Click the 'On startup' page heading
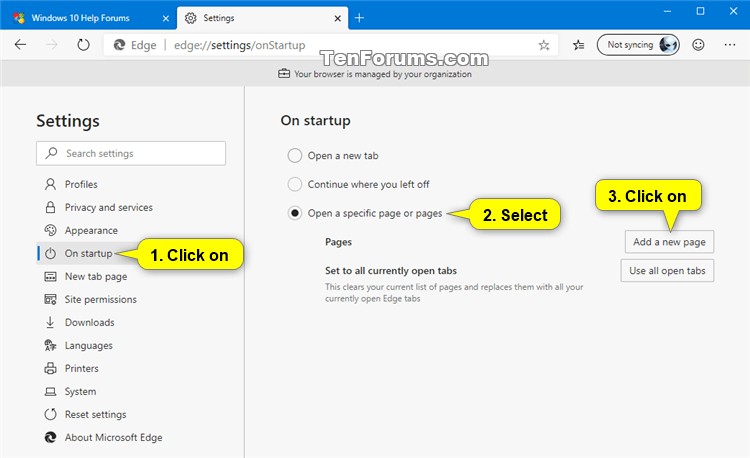This screenshot has height=458, width=750. pos(315,120)
